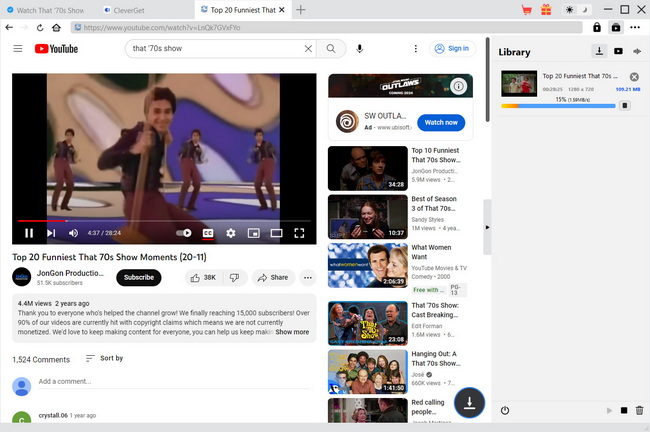Reload the current page
Screen dimensions: 650x432
point(40,28)
